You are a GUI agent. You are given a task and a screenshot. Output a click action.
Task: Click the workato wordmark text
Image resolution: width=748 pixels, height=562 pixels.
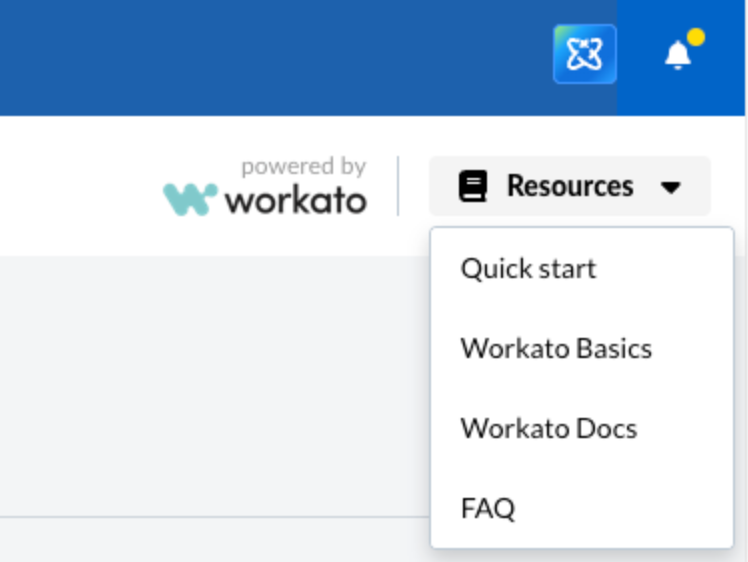point(295,200)
